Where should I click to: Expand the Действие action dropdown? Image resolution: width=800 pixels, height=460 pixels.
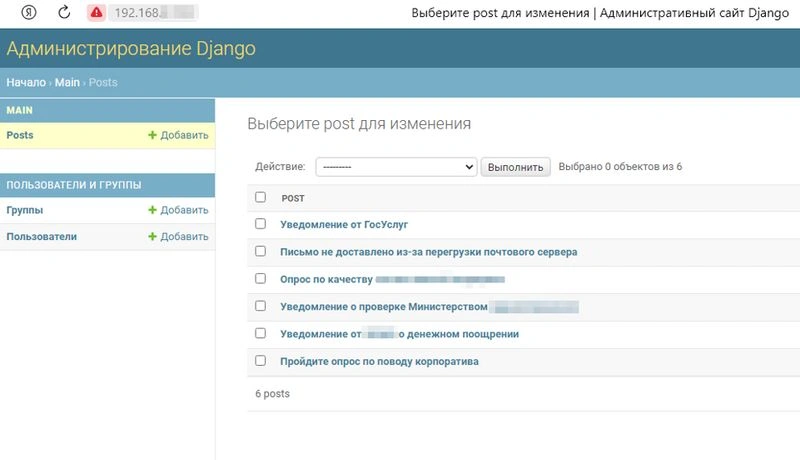coord(396,167)
